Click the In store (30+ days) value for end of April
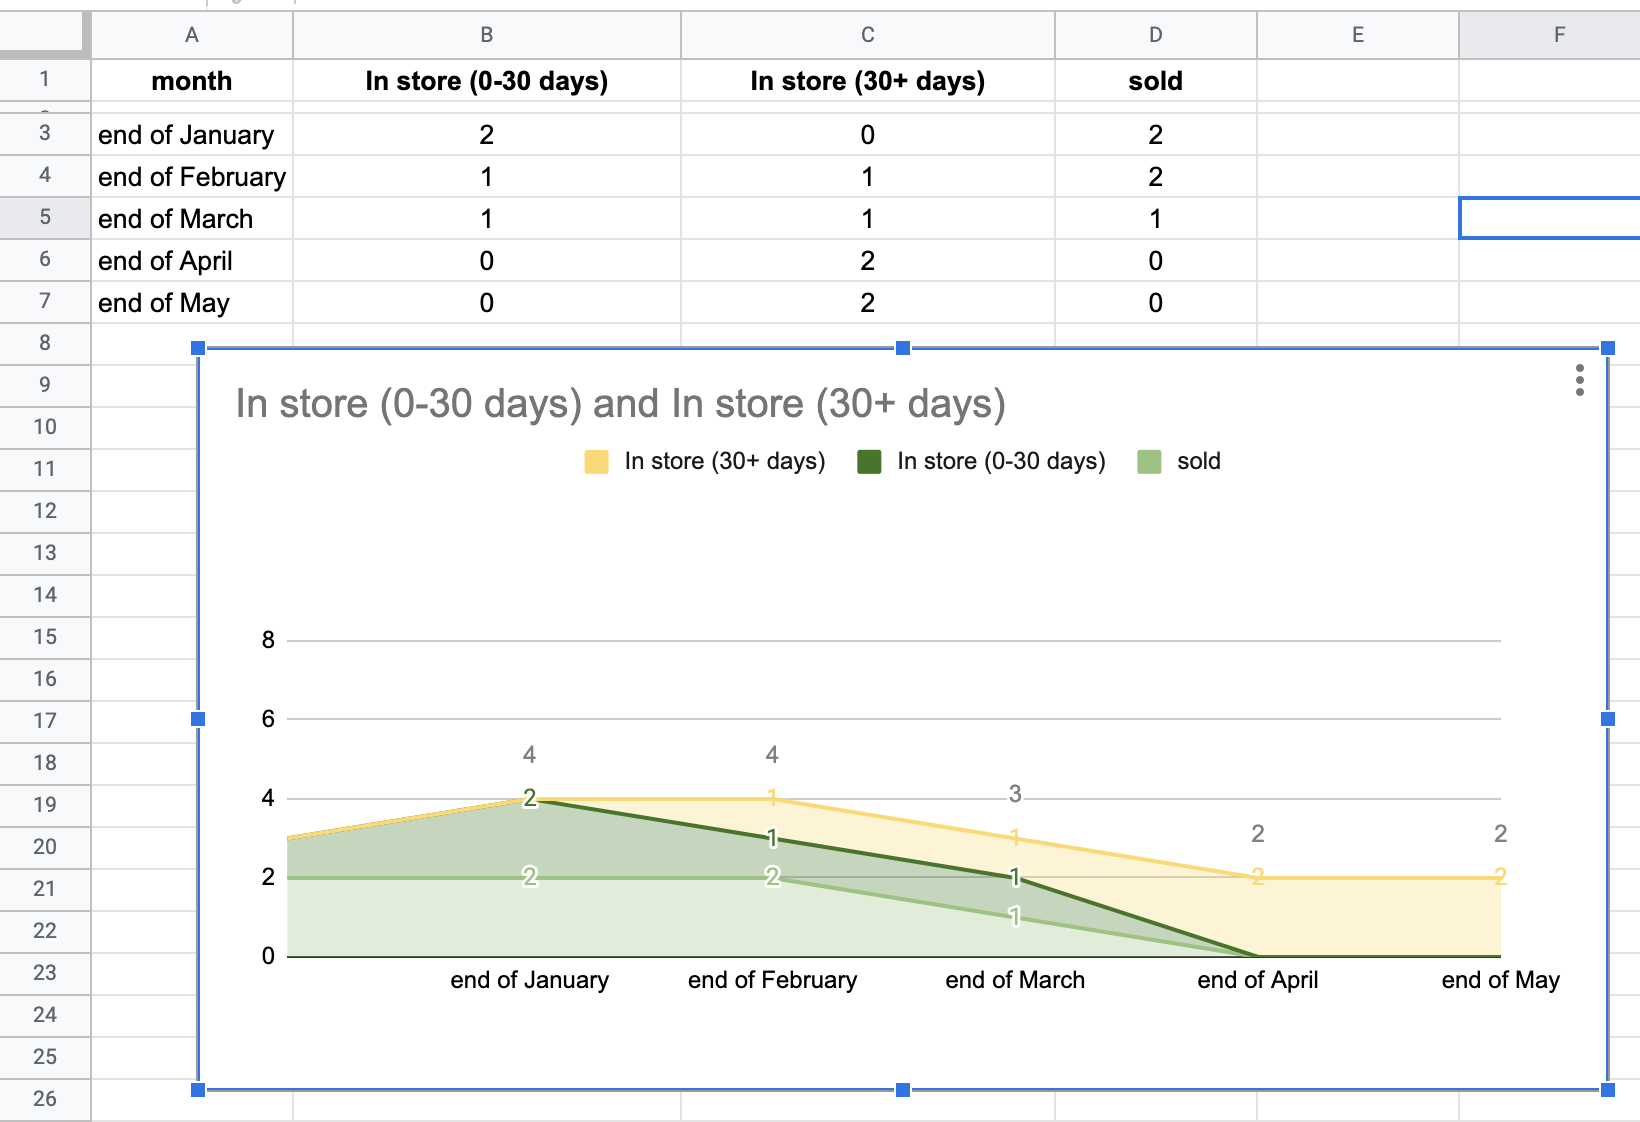Screen dimensions: 1640x1122 868,261
